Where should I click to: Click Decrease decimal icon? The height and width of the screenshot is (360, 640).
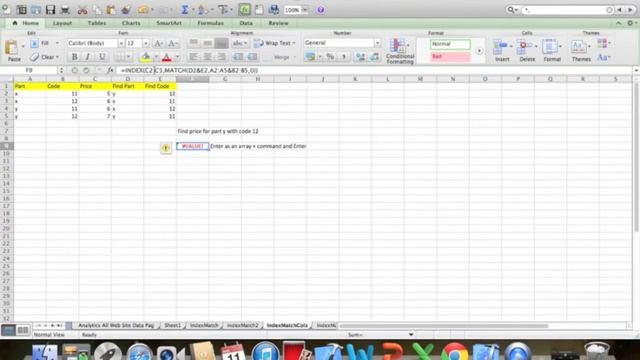tap(374, 57)
